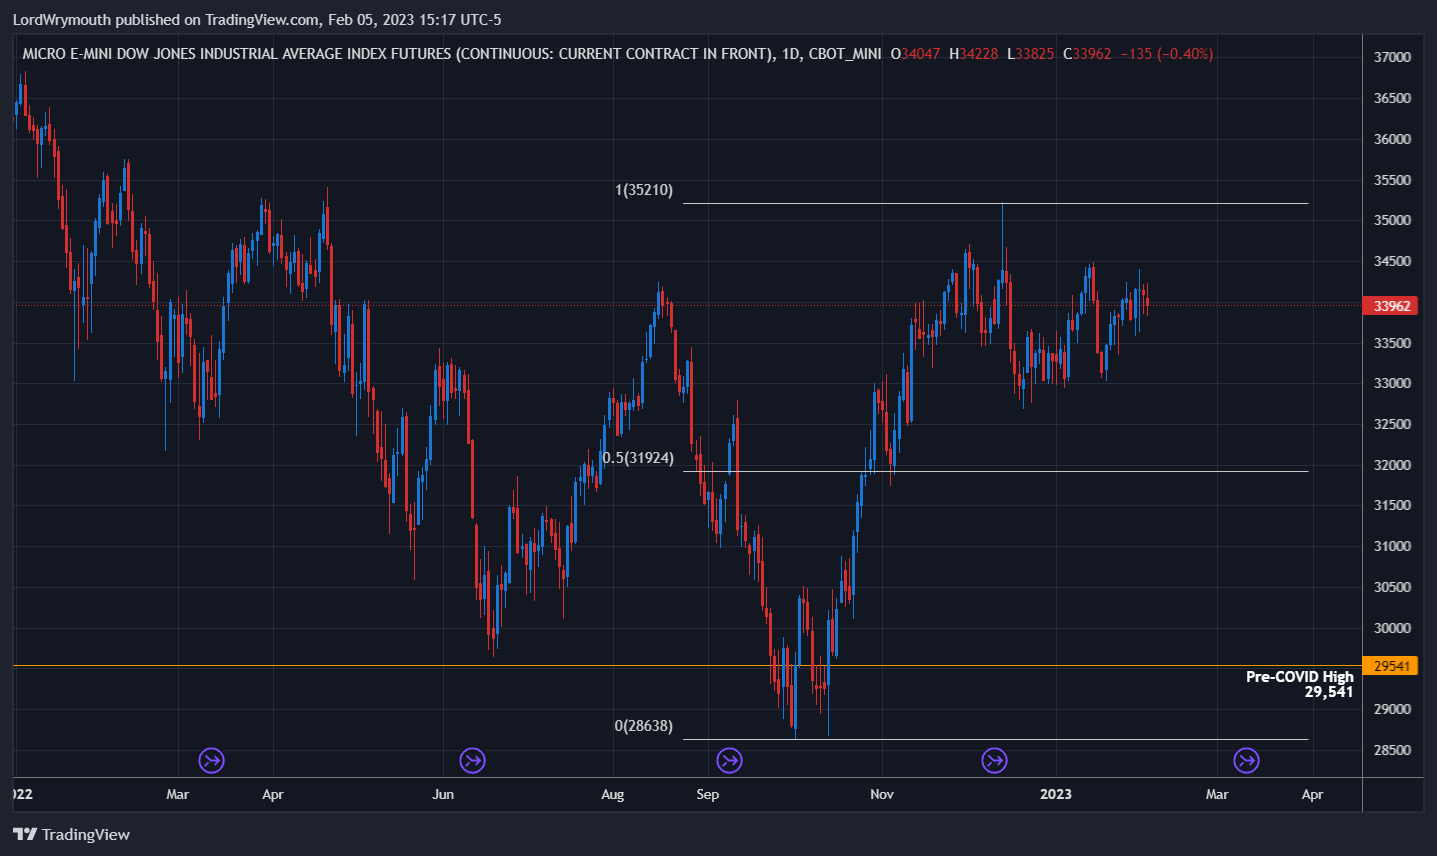Click the 31000 price axis label
This screenshot has width=1437, height=856.
(1392, 547)
